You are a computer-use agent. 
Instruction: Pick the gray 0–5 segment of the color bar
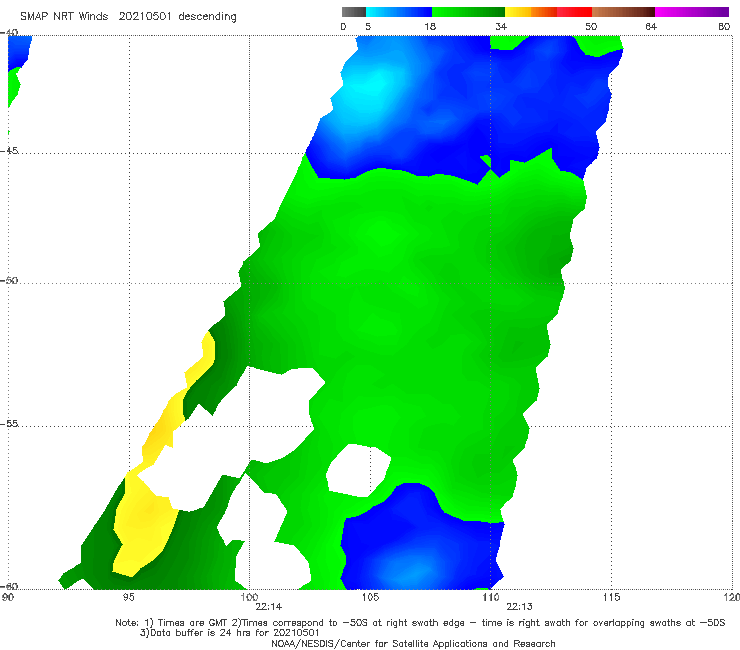[x=354, y=12]
